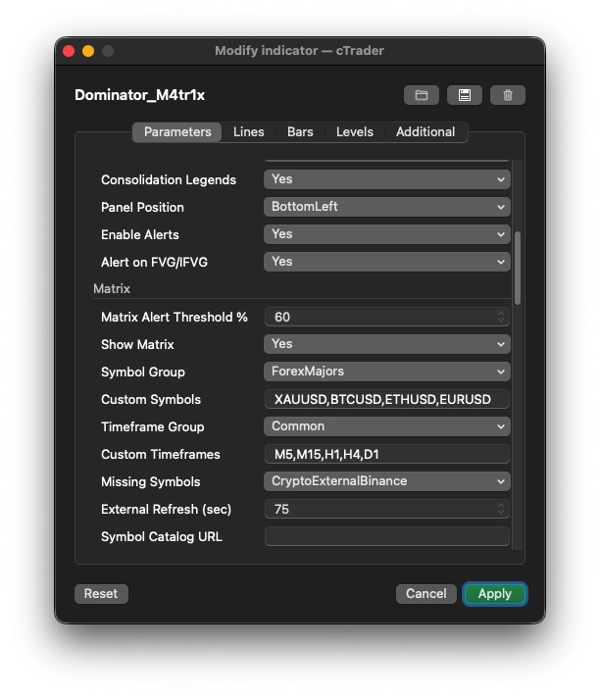This screenshot has width=600, height=696.
Task: Close the Modify indicator window
Action: click(x=69, y=51)
